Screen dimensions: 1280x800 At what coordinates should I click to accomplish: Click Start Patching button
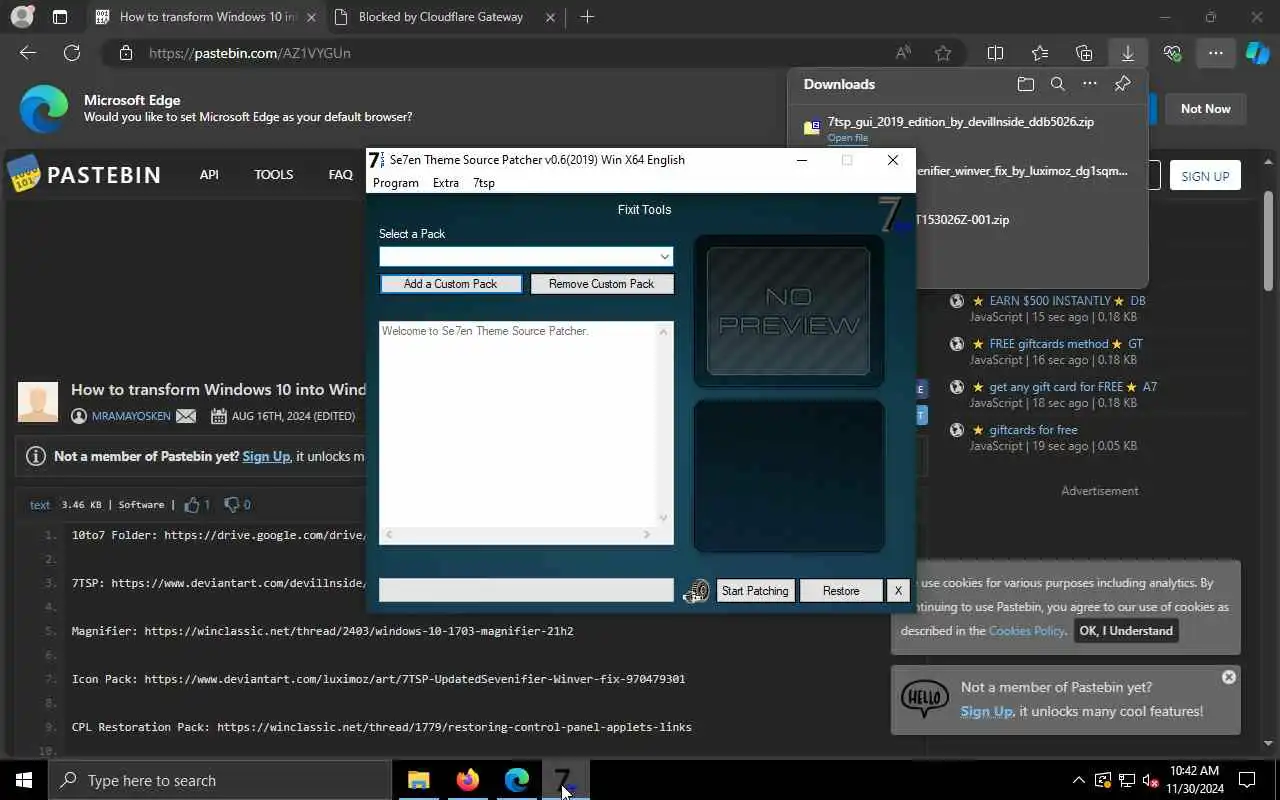pyautogui.click(x=755, y=591)
